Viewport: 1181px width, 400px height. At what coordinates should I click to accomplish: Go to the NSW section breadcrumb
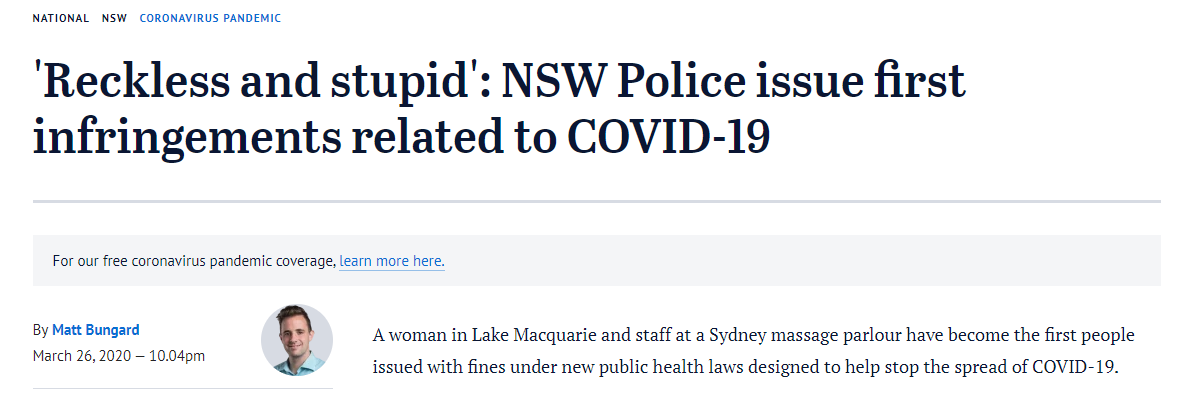click(x=114, y=19)
